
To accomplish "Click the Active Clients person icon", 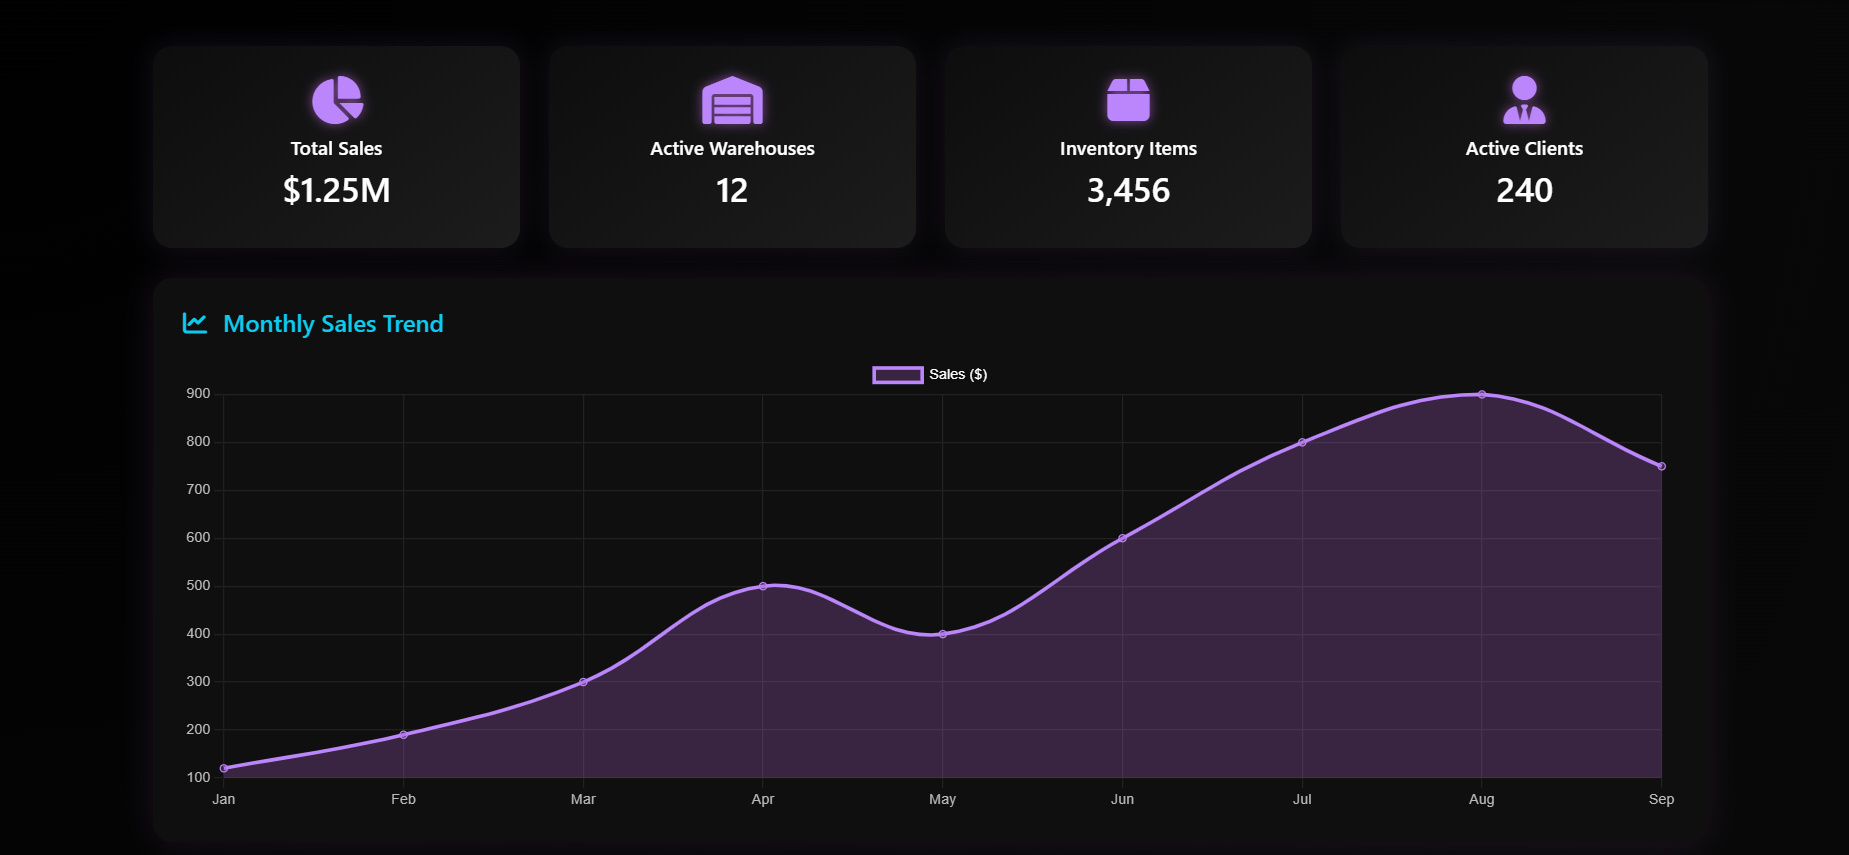I will click(x=1524, y=100).
